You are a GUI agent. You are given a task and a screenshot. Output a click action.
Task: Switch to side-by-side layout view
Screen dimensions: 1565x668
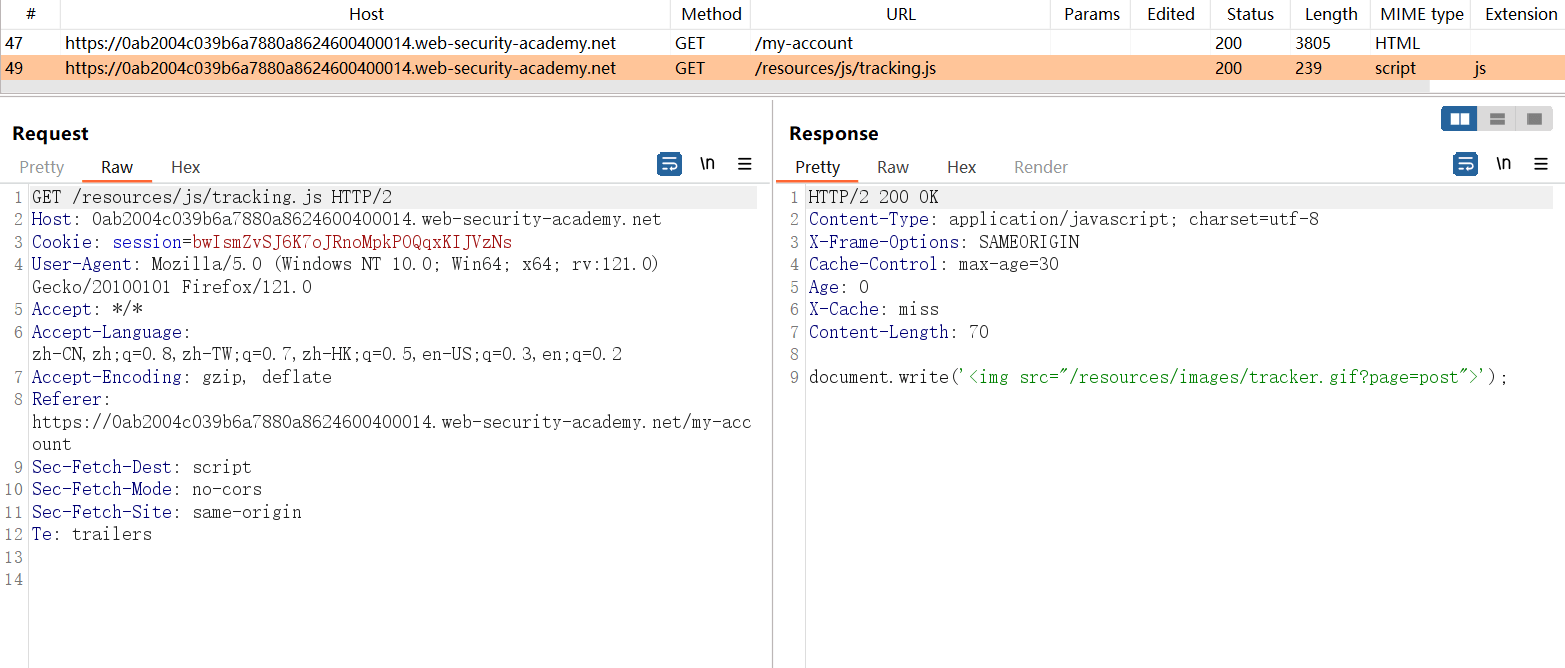(x=1459, y=119)
